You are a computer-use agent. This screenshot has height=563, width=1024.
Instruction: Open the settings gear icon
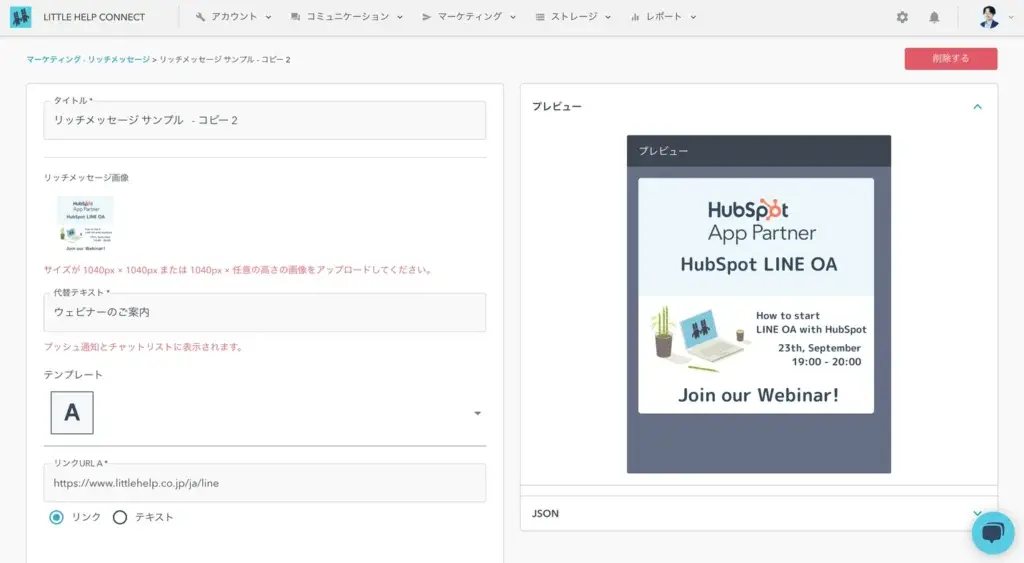[902, 17]
